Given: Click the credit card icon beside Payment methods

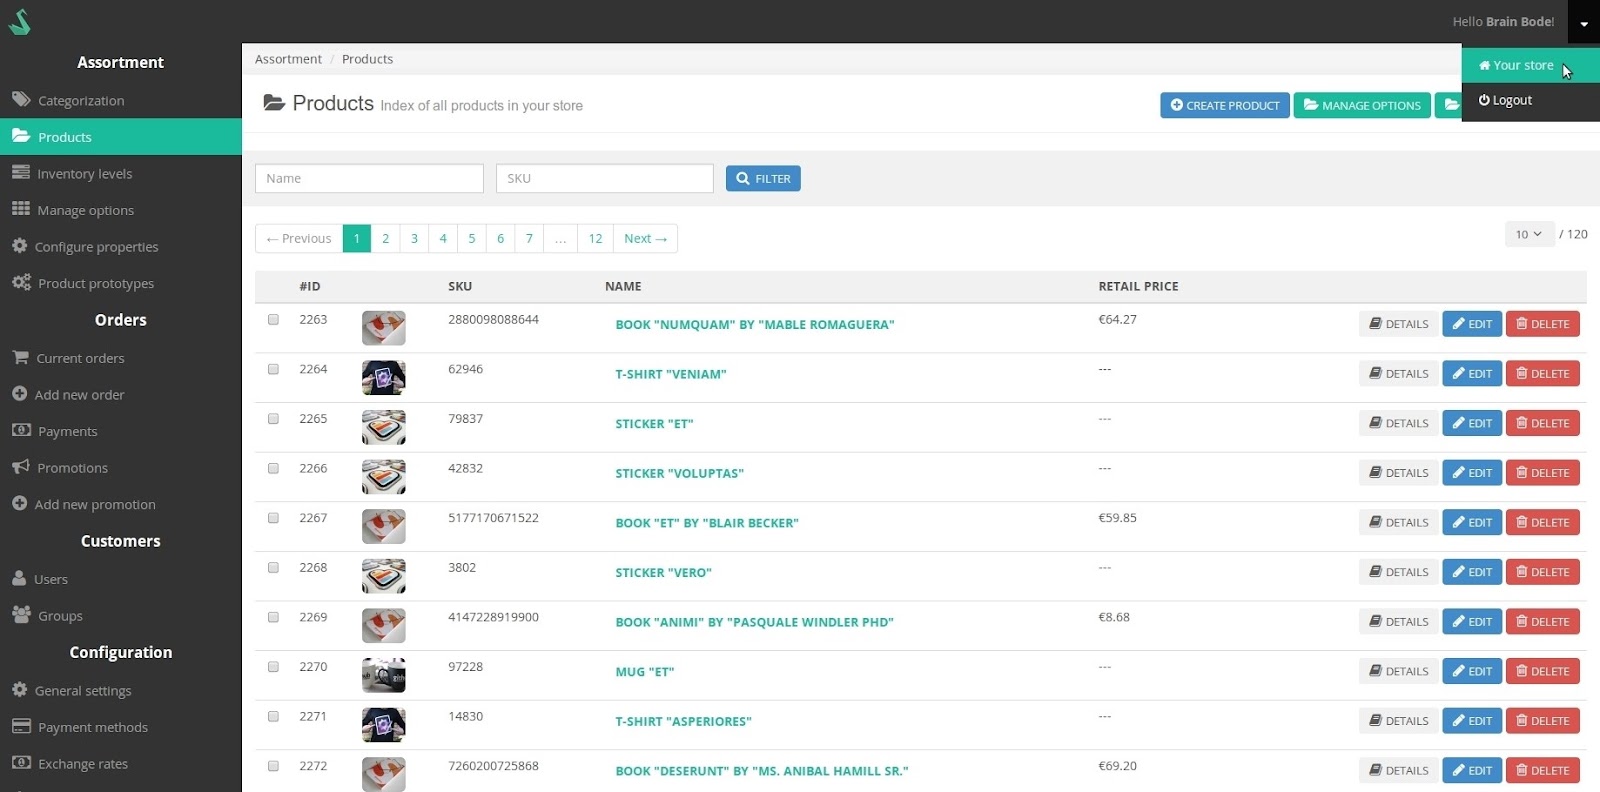Looking at the screenshot, I should pyautogui.click(x=21, y=726).
